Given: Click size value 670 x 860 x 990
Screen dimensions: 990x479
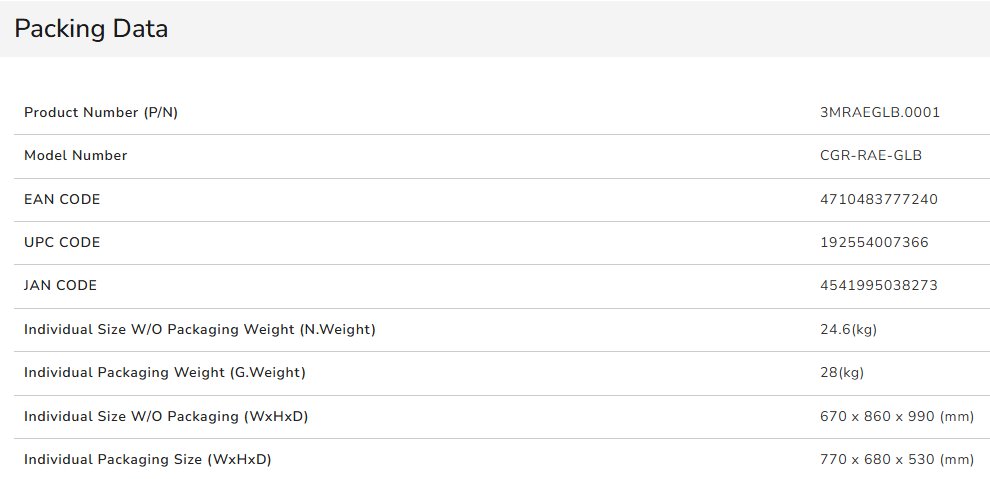Looking at the screenshot, I should point(896,416).
